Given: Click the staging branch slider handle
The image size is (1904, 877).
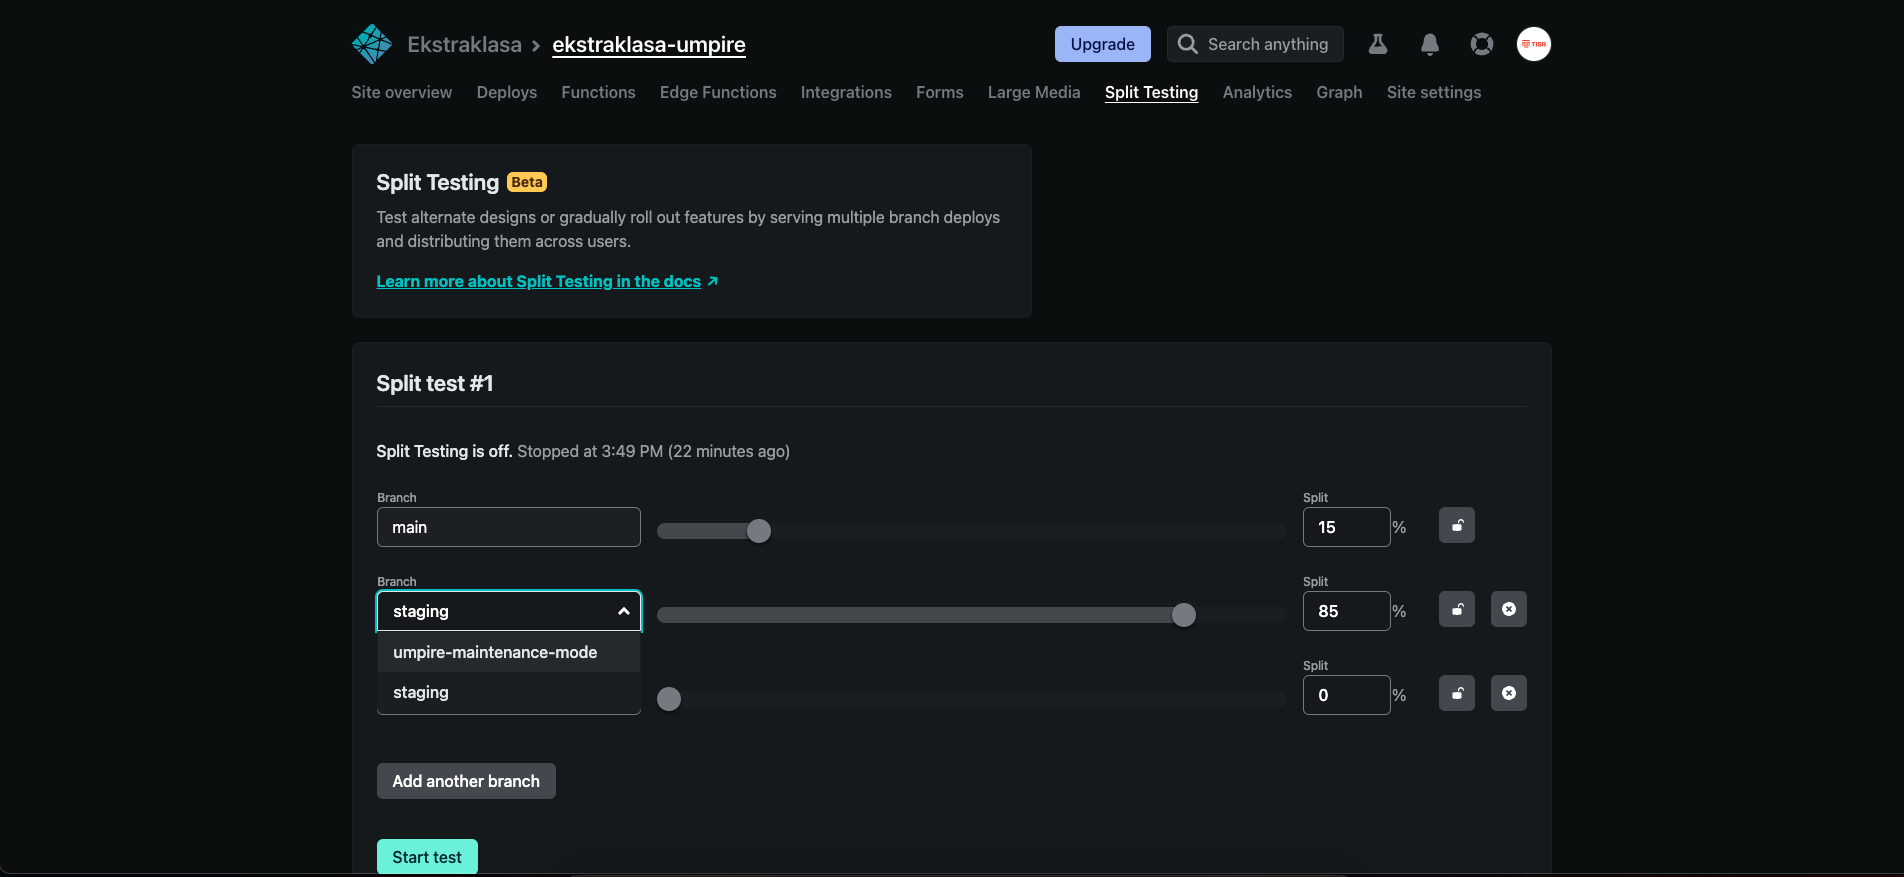Looking at the screenshot, I should [x=1184, y=615].
